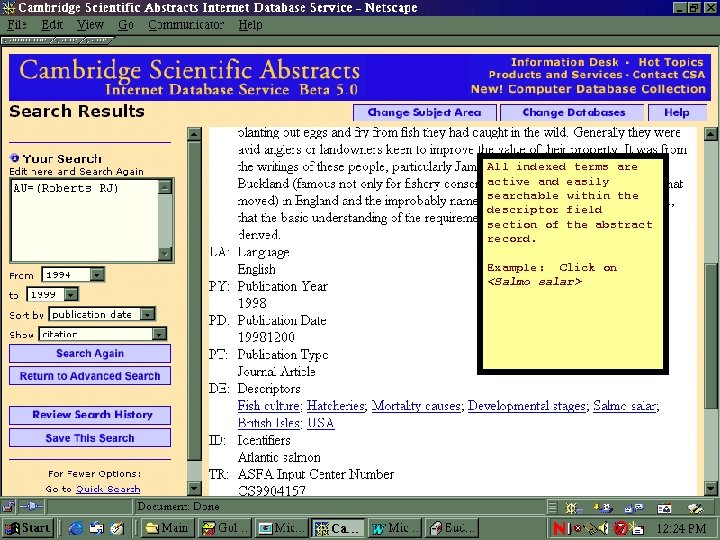Image resolution: width=720 pixels, height=540 pixels.
Task: Open Mailbox icon in Netscape component bar
Action: coord(603,507)
